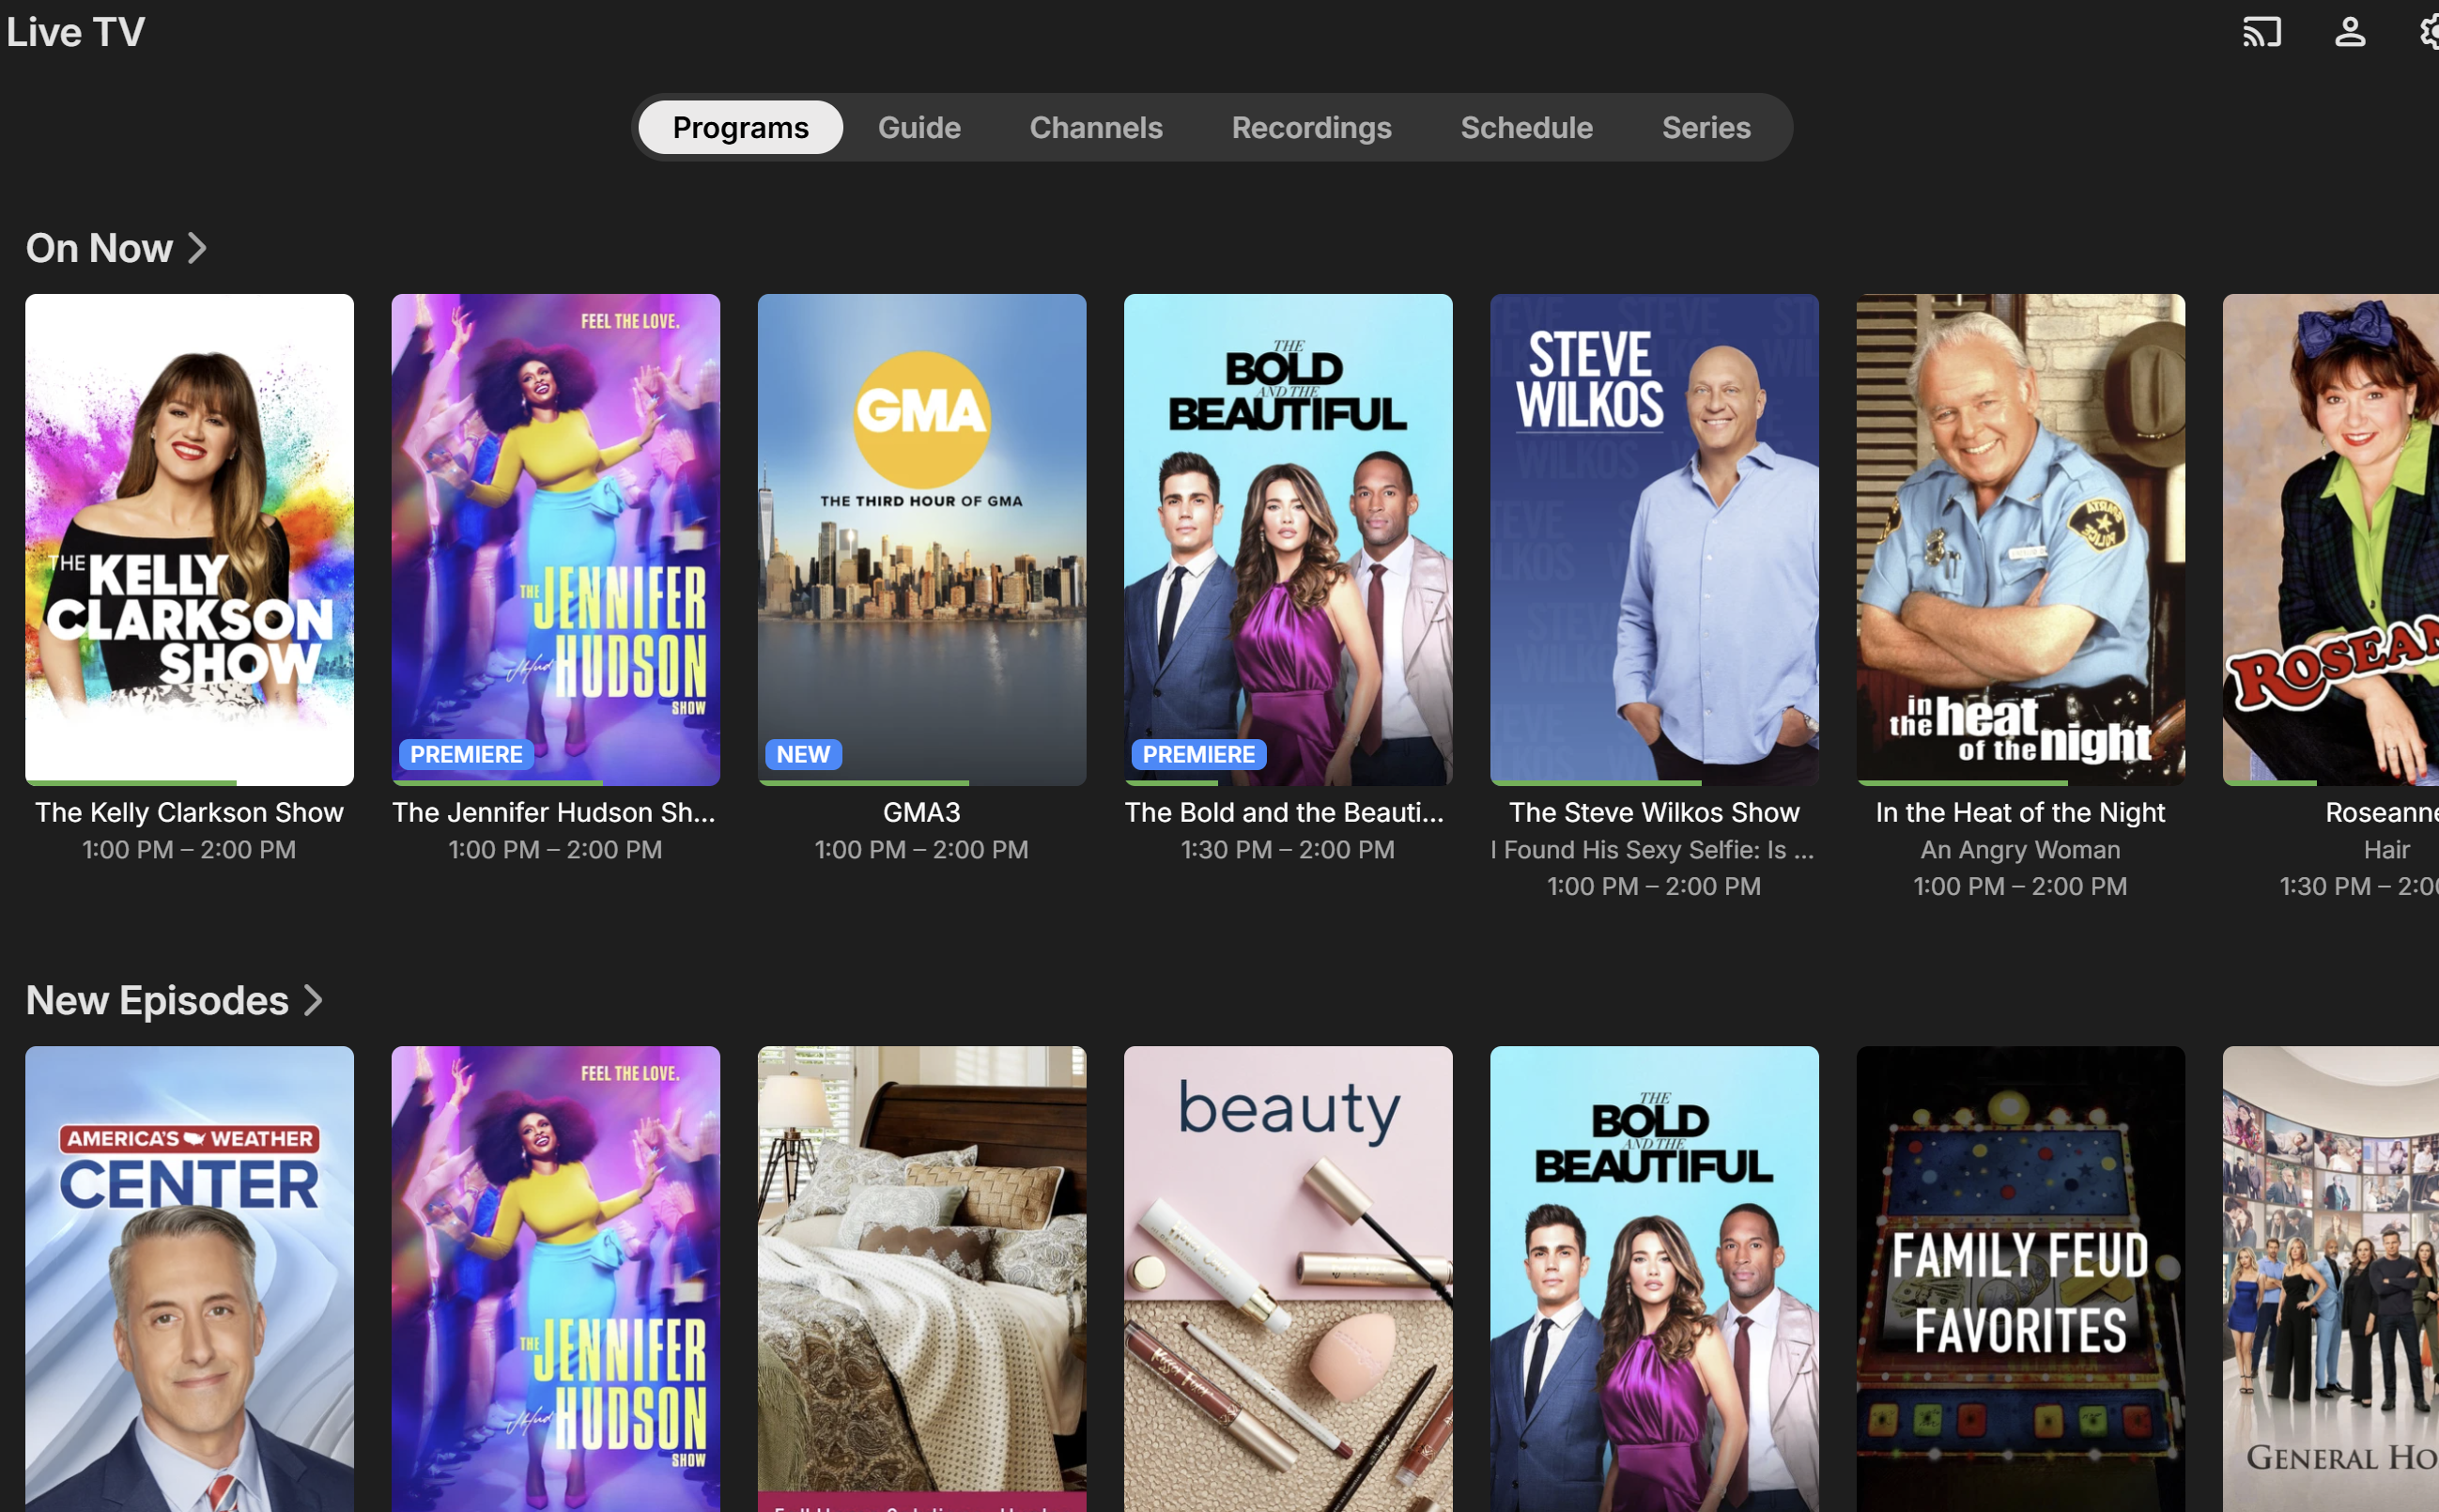Image resolution: width=2439 pixels, height=1512 pixels.
Task: Go to the Series tab
Action: point(1706,128)
